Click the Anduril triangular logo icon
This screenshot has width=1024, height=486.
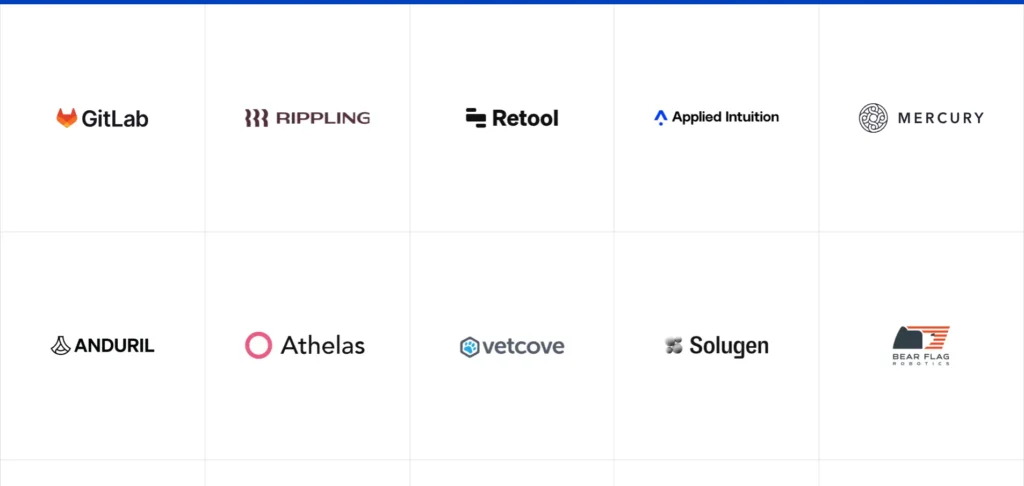pyautogui.click(x=60, y=346)
